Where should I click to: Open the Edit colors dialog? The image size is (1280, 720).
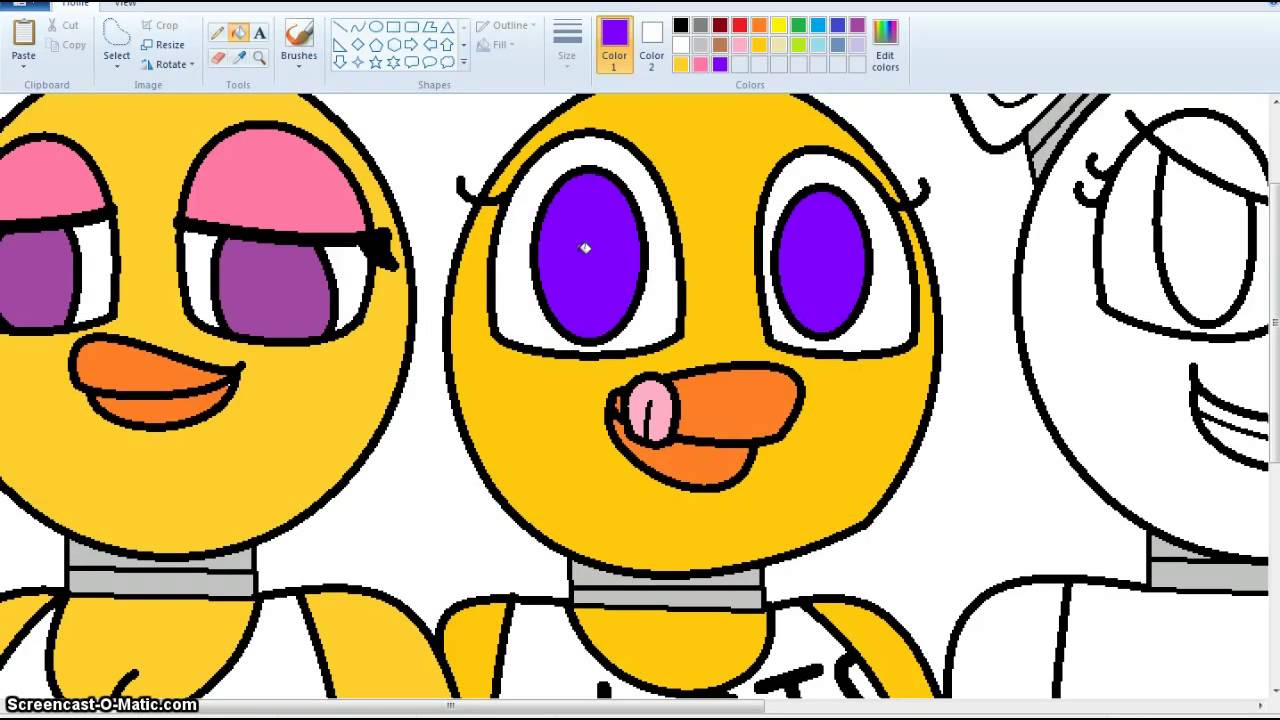(885, 45)
